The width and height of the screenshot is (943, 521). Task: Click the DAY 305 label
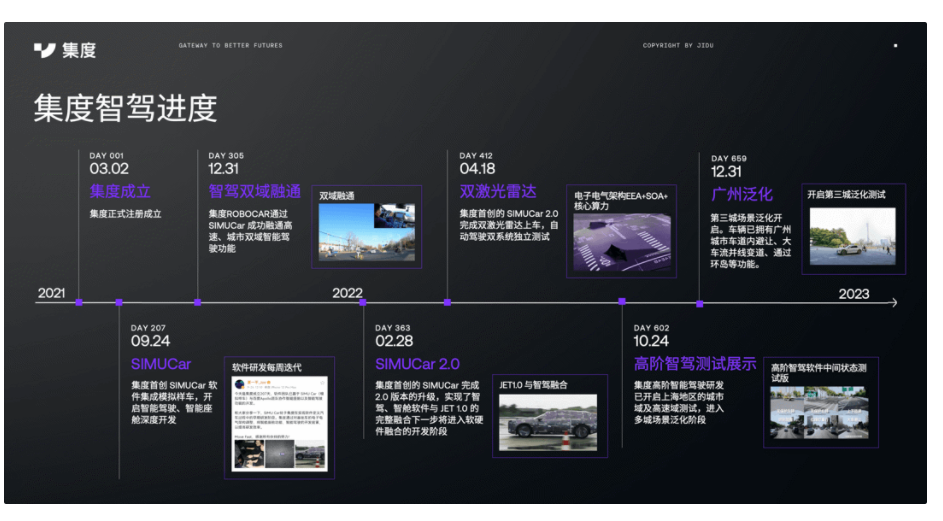pyautogui.click(x=226, y=156)
